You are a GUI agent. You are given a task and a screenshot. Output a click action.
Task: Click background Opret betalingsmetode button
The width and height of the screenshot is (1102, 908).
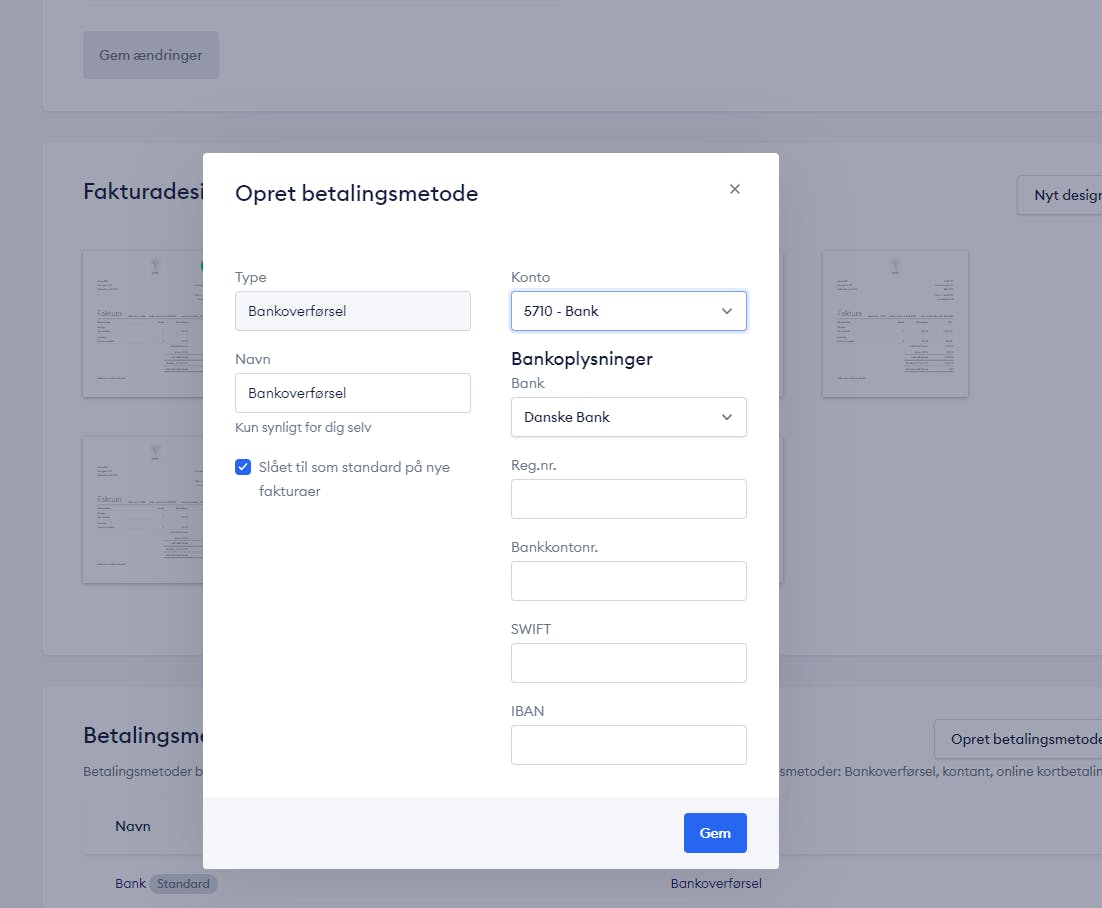[1018, 739]
